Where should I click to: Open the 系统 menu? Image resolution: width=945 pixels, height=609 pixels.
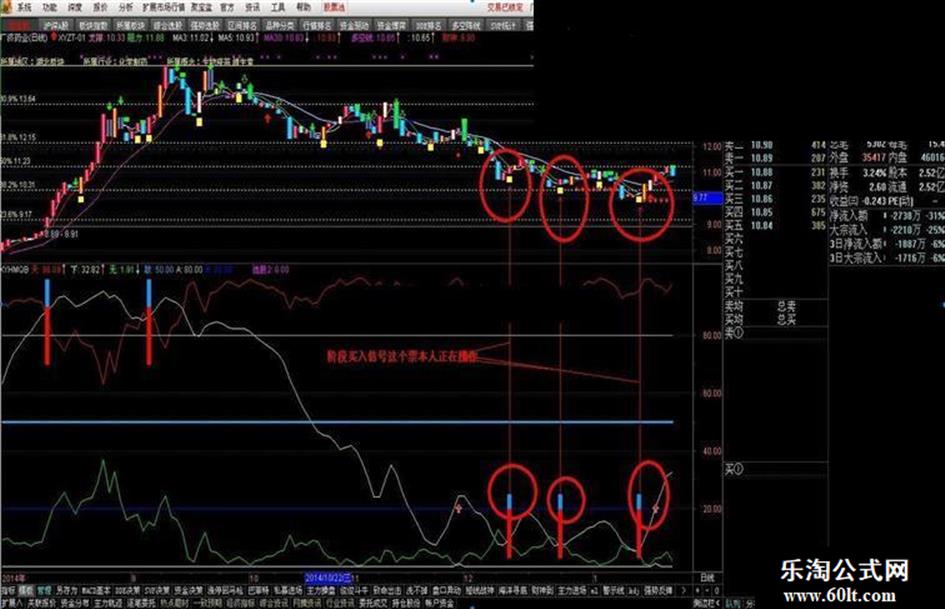[x=24, y=8]
